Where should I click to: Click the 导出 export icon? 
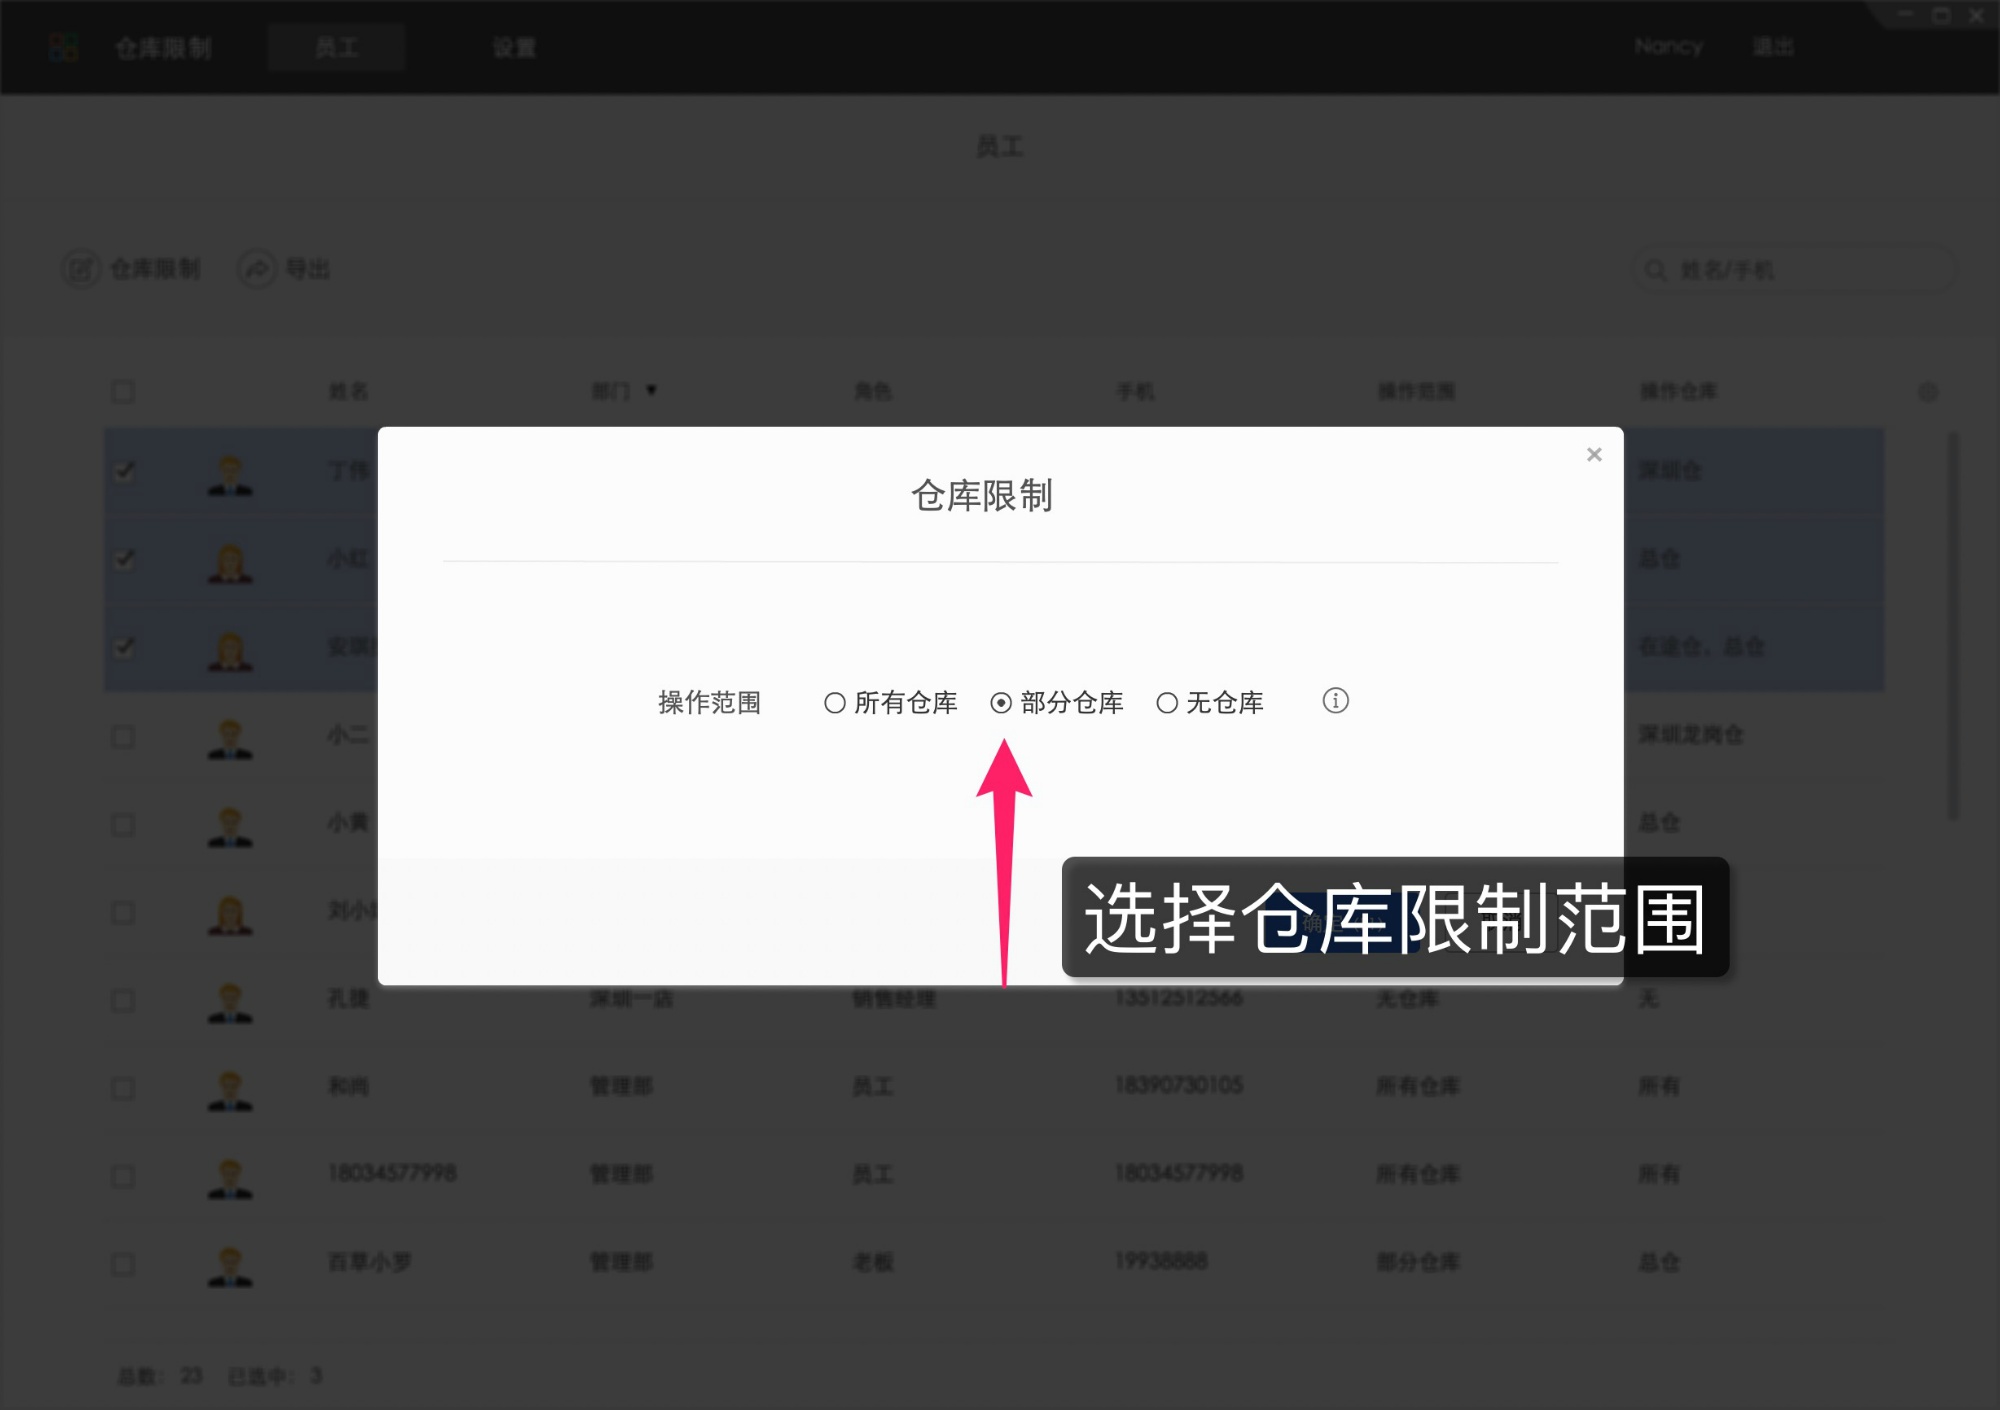click(x=255, y=269)
